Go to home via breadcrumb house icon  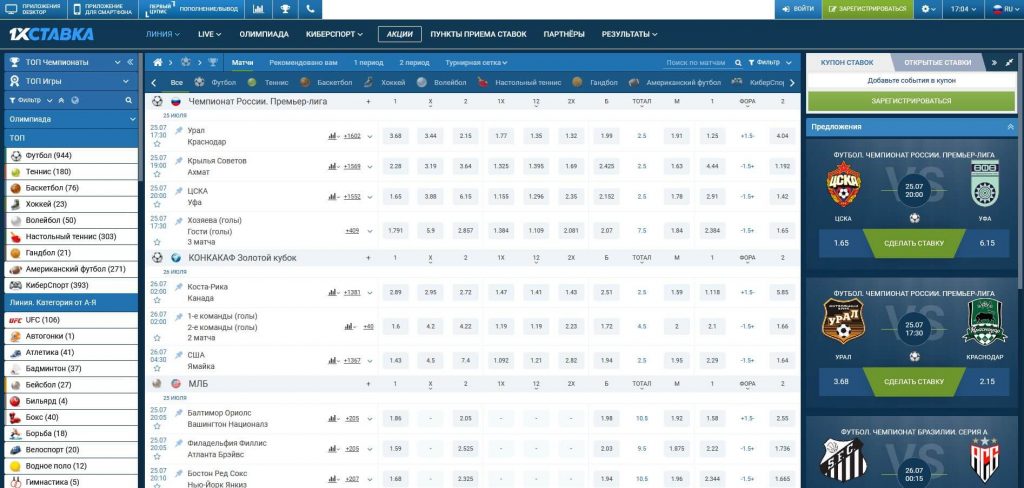158,62
